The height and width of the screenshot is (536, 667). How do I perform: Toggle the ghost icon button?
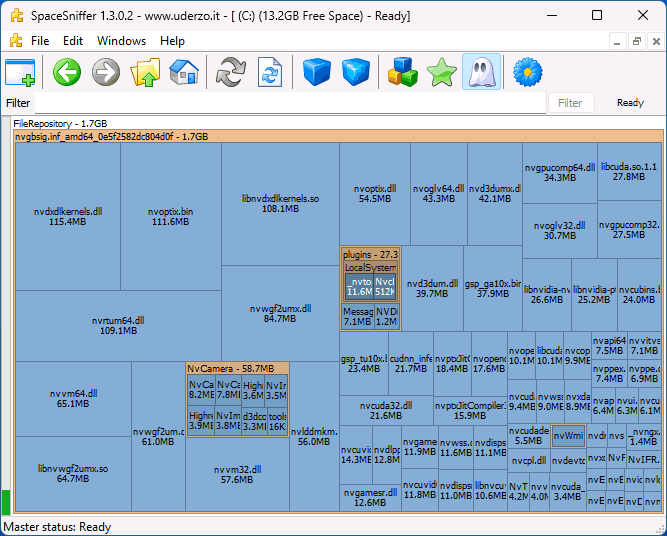pyautogui.click(x=481, y=73)
